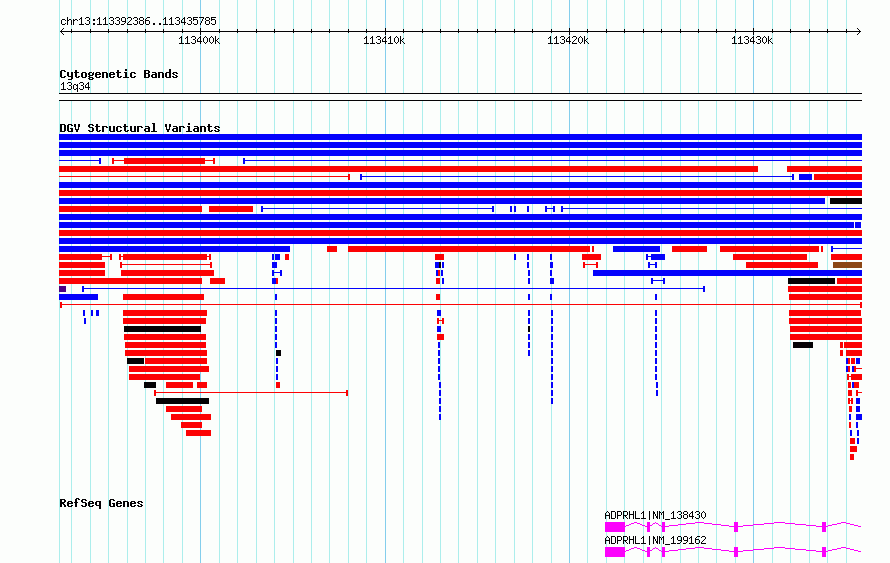Select the RefSeq Genes track title
This screenshot has width=890, height=563.
101,503
